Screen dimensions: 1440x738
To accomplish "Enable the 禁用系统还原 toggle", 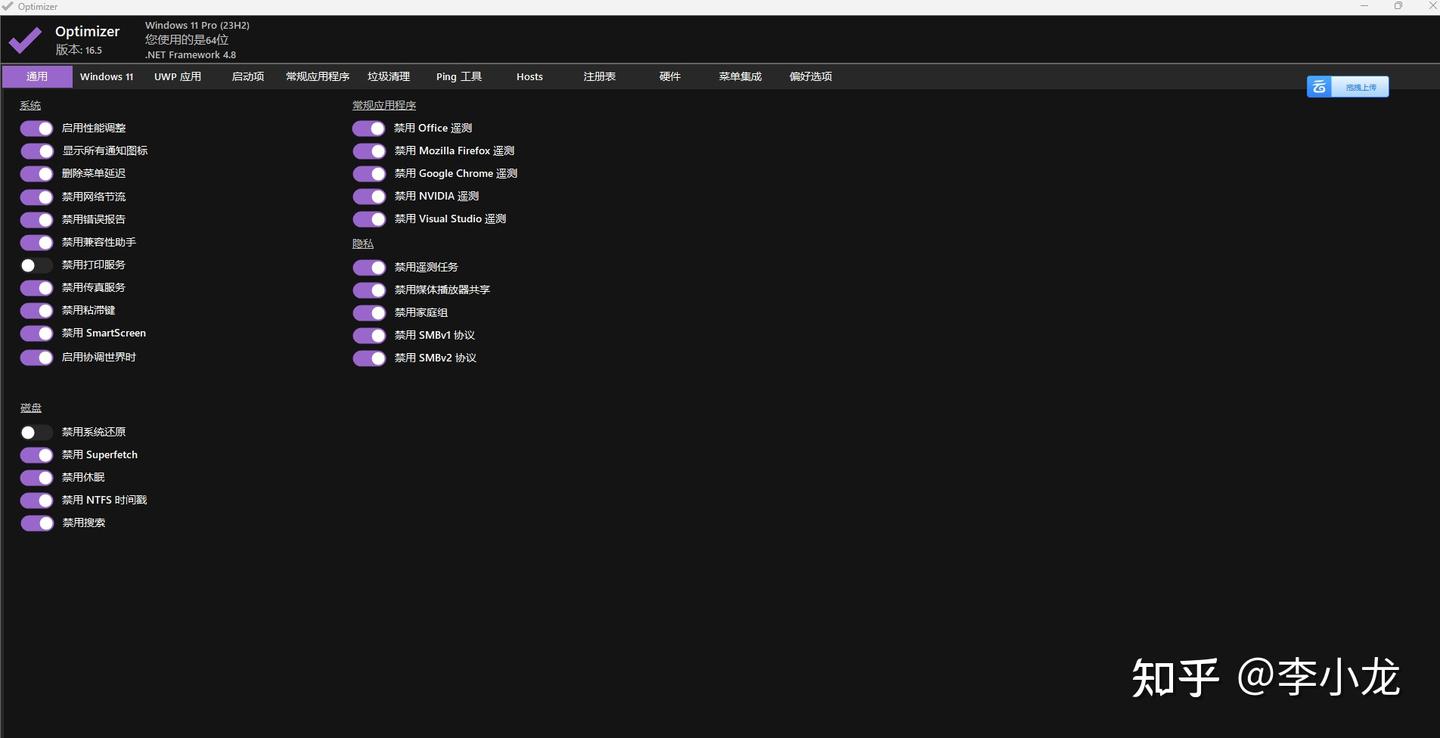I will pos(36,432).
